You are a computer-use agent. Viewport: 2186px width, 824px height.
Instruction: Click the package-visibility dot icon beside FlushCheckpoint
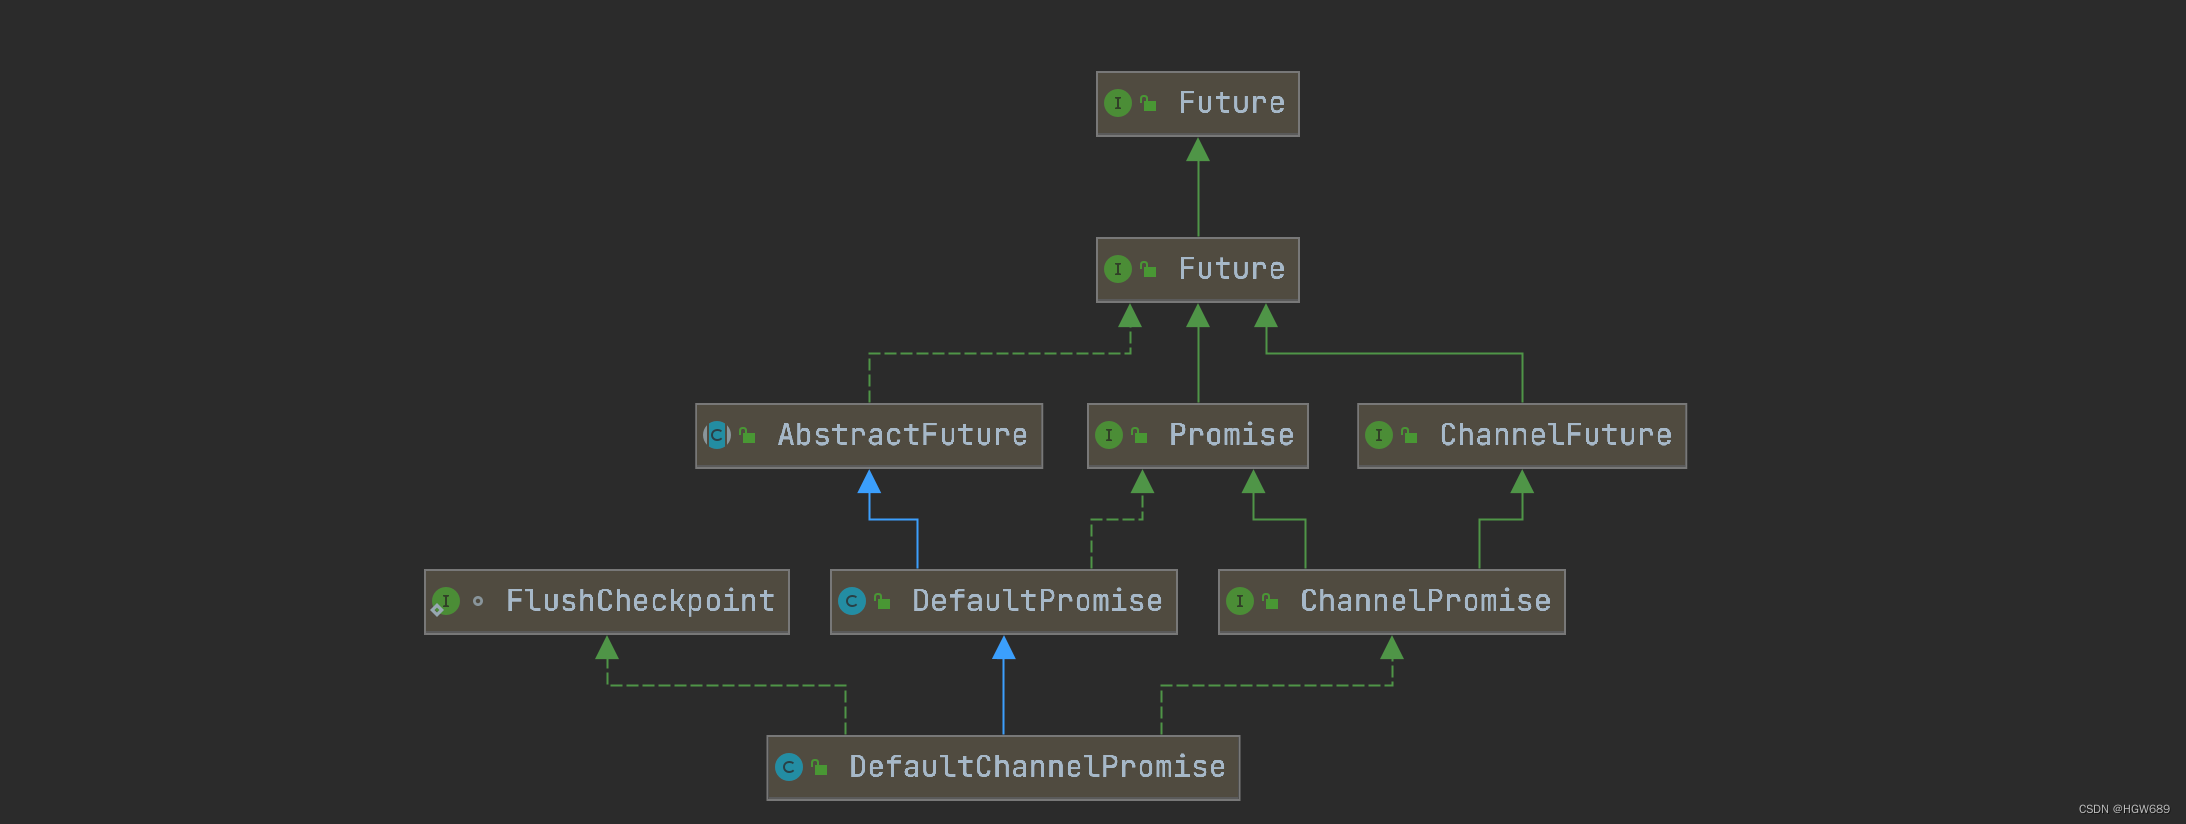(478, 601)
